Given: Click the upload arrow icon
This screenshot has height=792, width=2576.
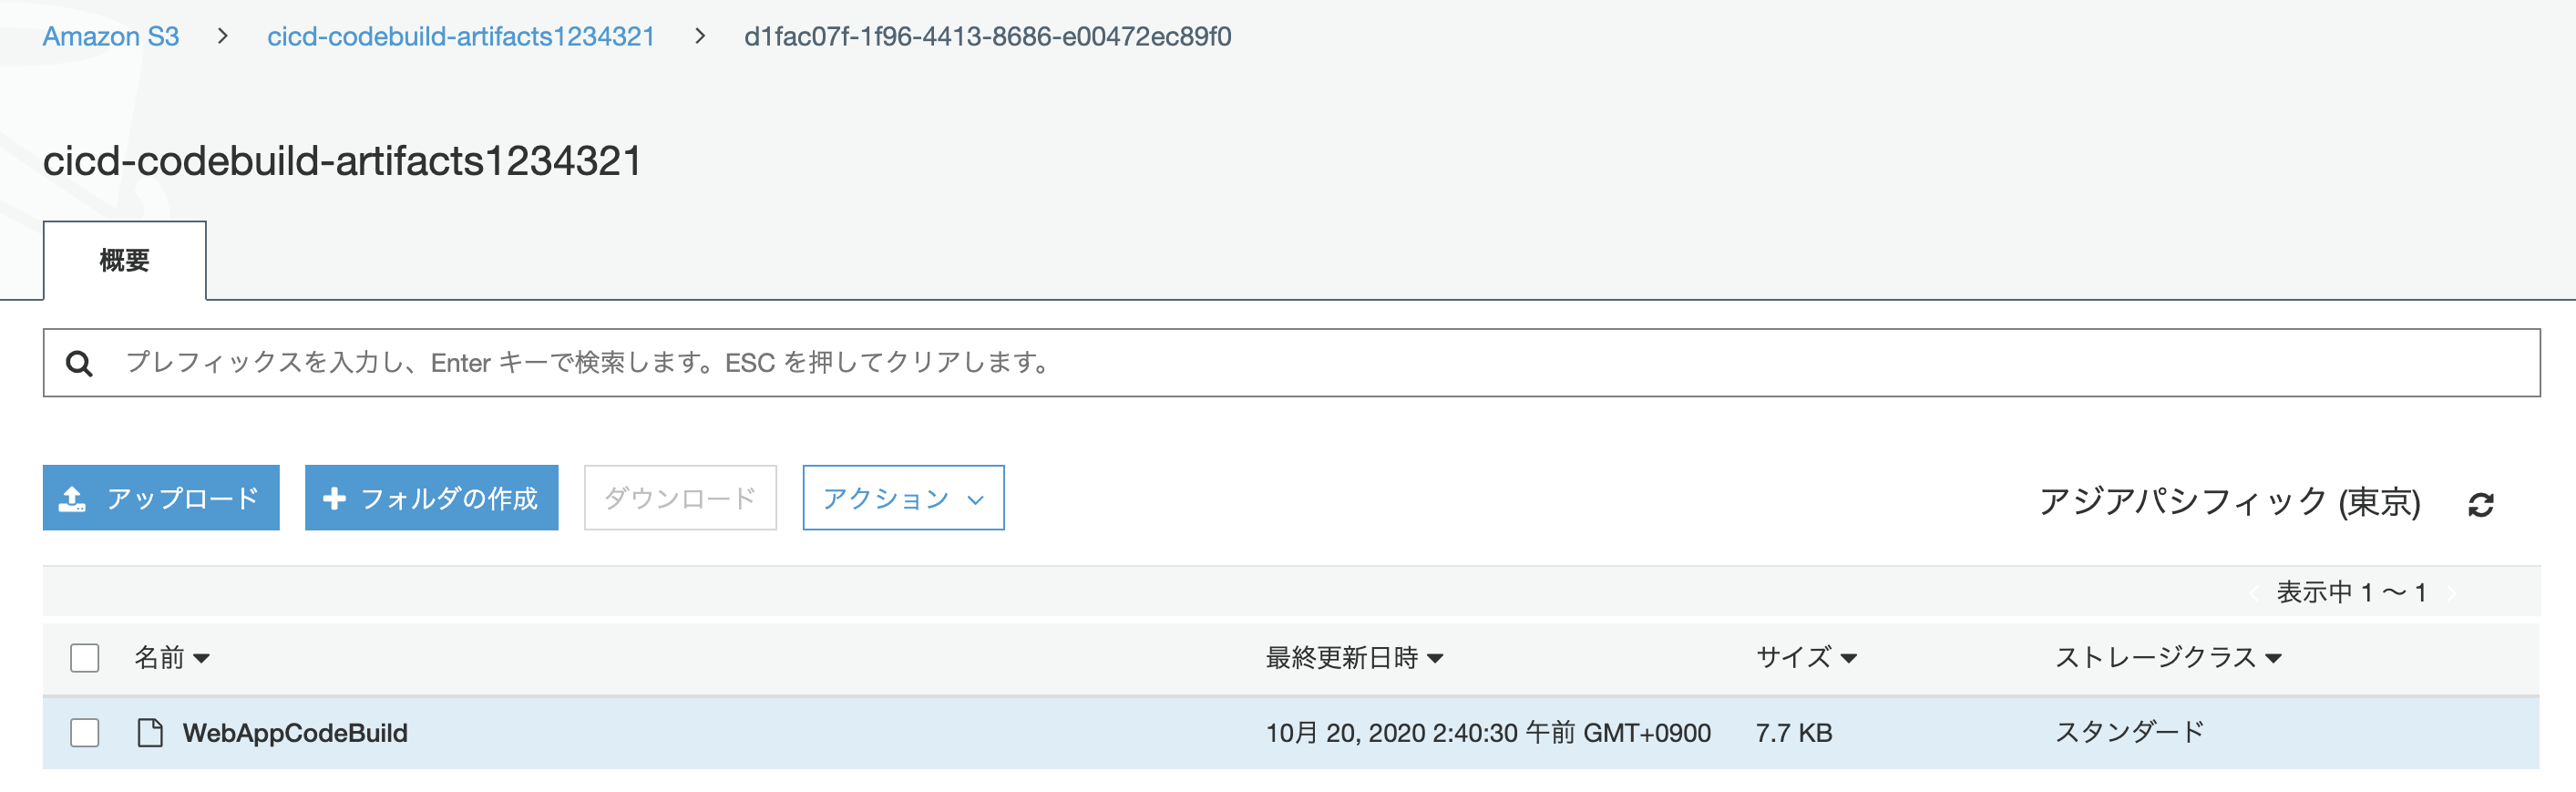Looking at the screenshot, I should (x=72, y=498).
